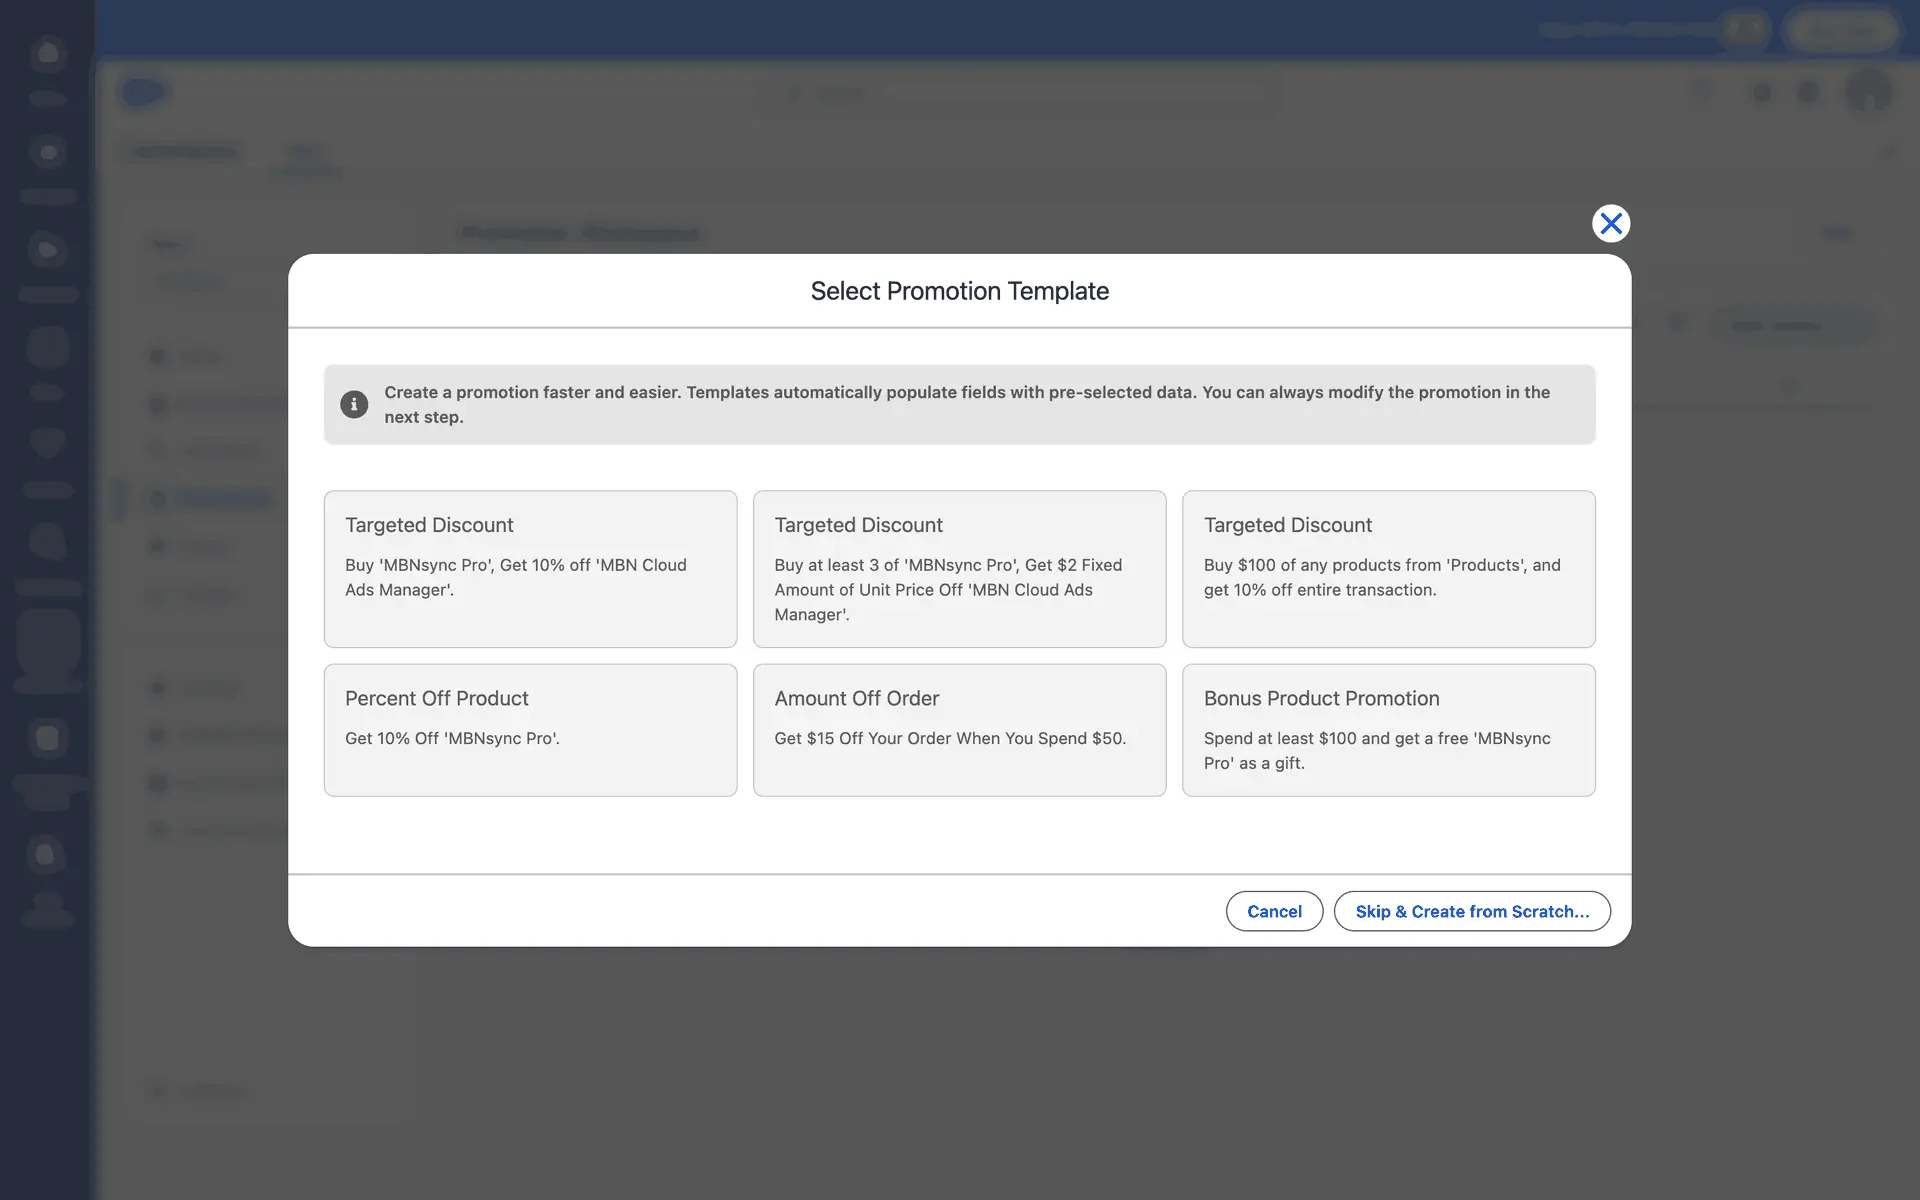Image resolution: width=1920 pixels, height=1200 pixels.
Task: Click the Select Promotion Template heading
Action: pos(959,291)
